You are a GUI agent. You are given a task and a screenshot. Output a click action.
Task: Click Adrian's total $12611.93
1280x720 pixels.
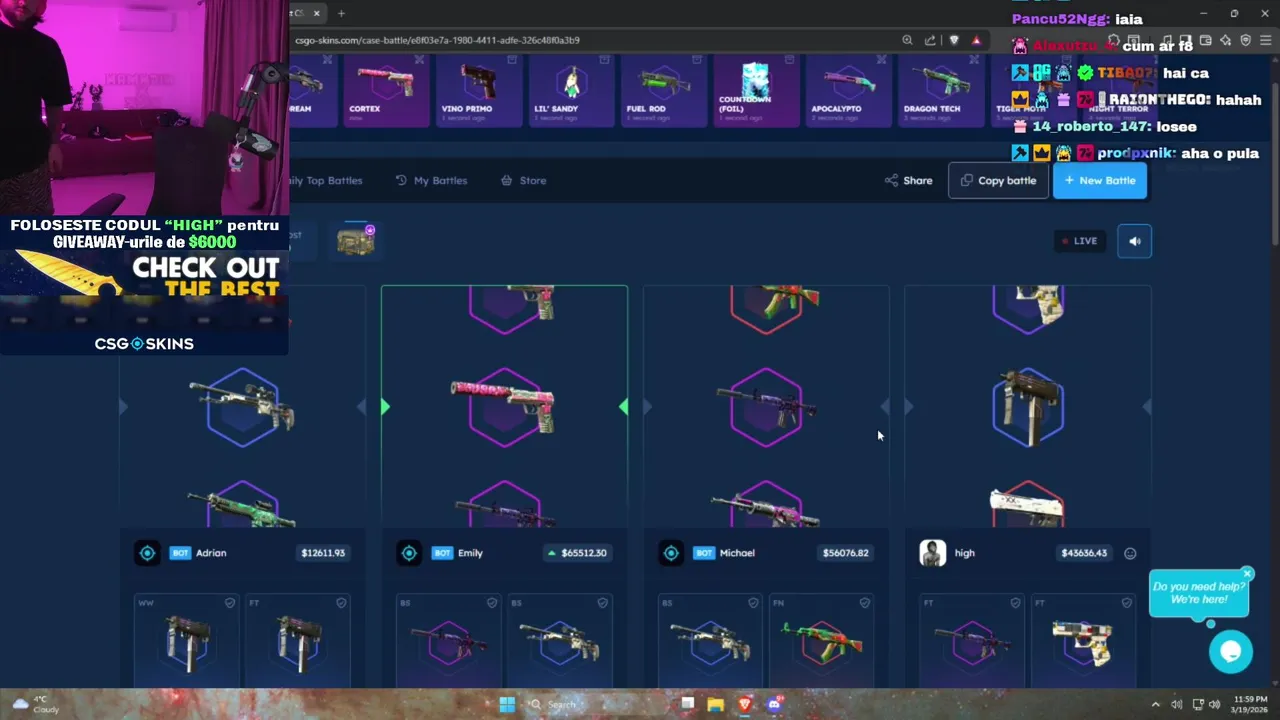click(323, 553)
